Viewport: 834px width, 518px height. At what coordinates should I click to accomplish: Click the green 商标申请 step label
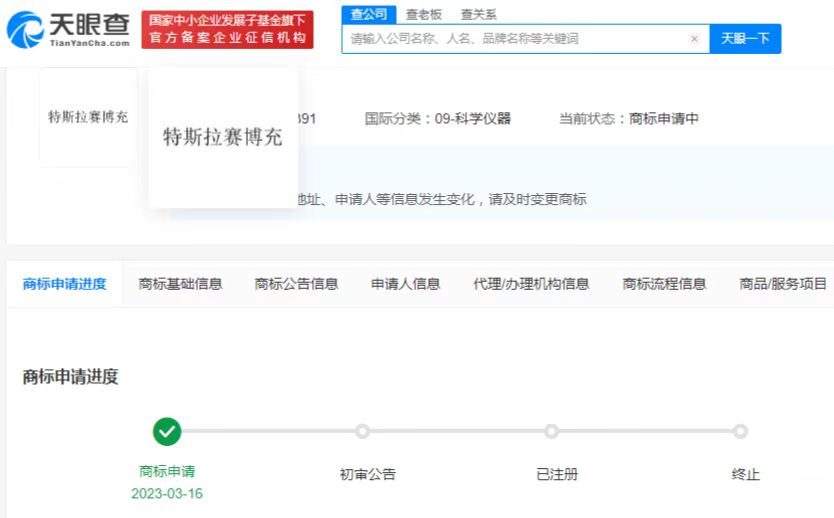pyautogui.click(x=167, y=471)
